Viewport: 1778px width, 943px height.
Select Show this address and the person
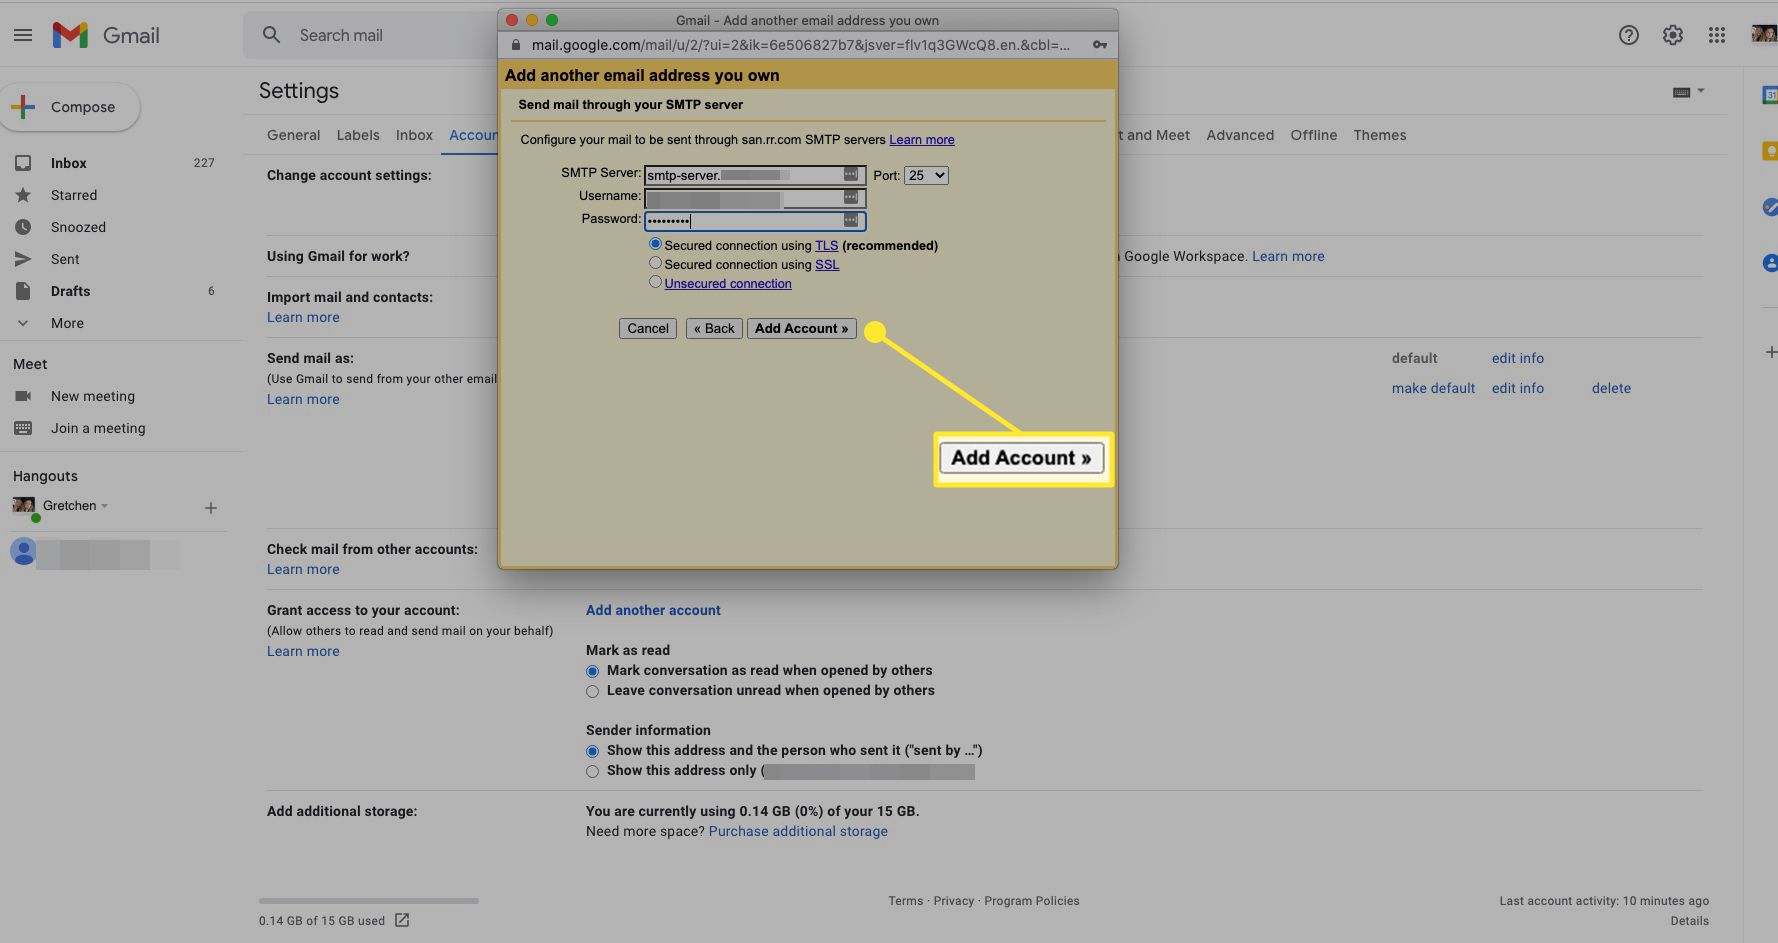pyautogui.click(x=592, y=751)
